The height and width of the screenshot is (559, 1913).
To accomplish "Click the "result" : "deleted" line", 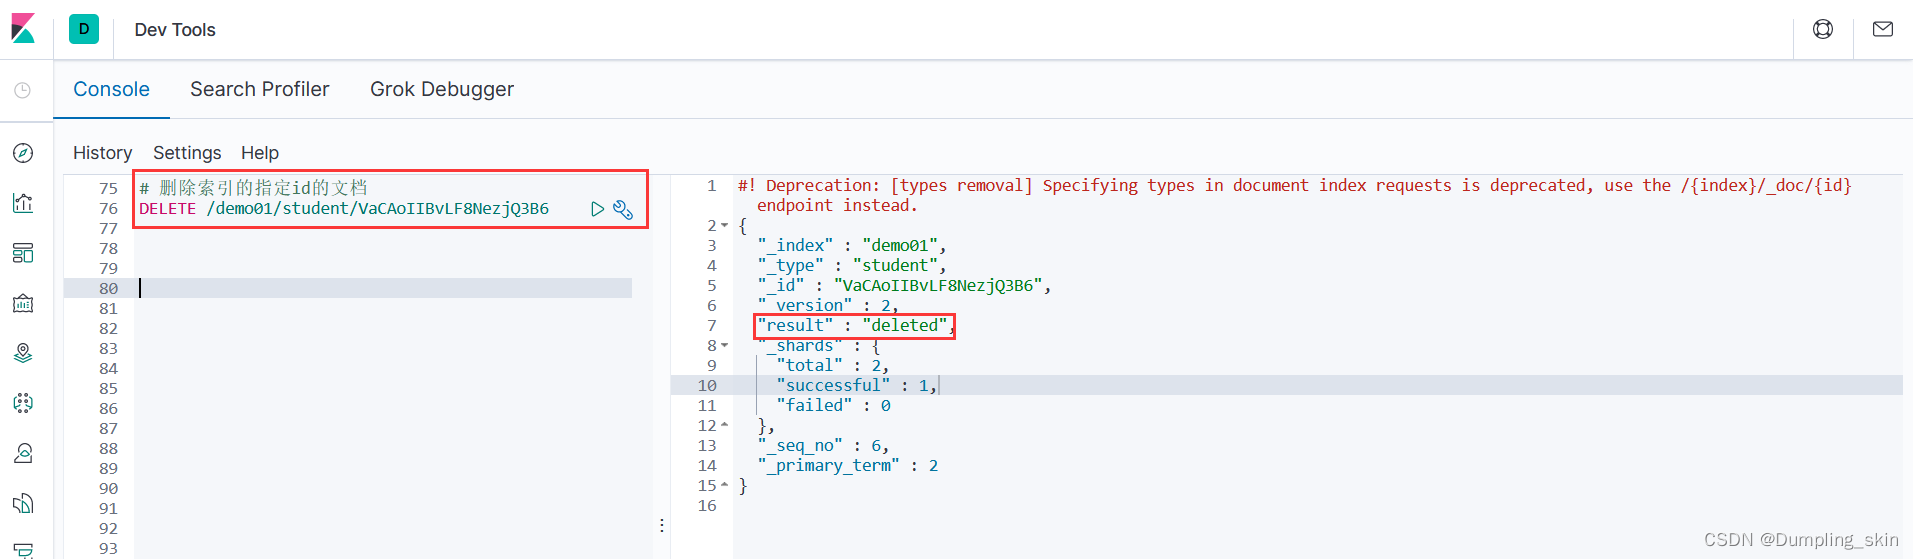I will [856, 325].
